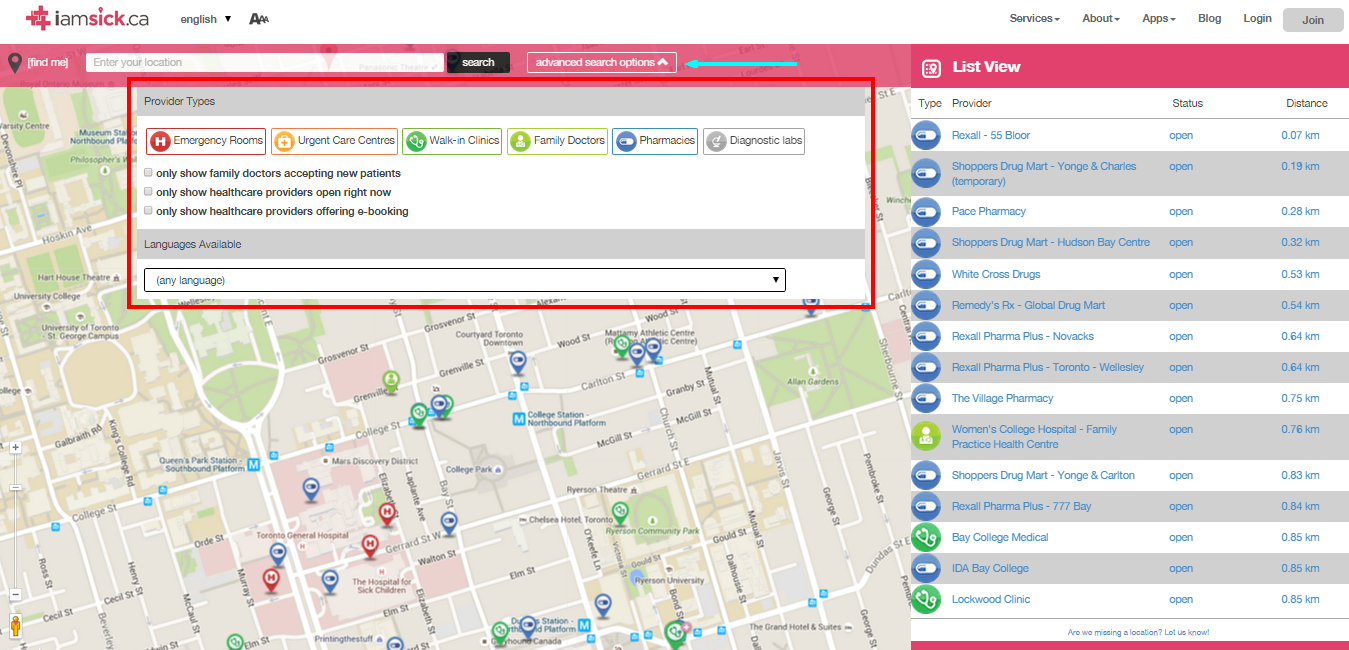Open the Apps dropdown menu
Screen dimensions: 1349x650
point(1159,19)
